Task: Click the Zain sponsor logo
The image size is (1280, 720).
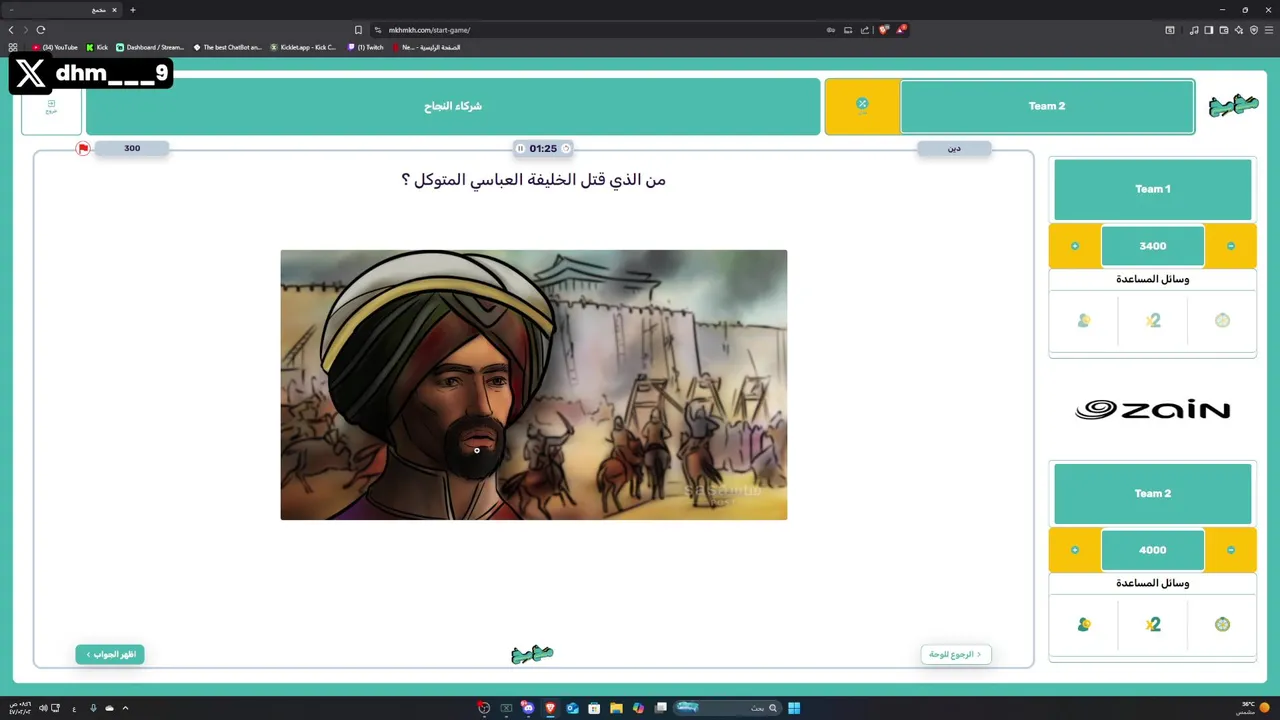Action: point(1153,410)
